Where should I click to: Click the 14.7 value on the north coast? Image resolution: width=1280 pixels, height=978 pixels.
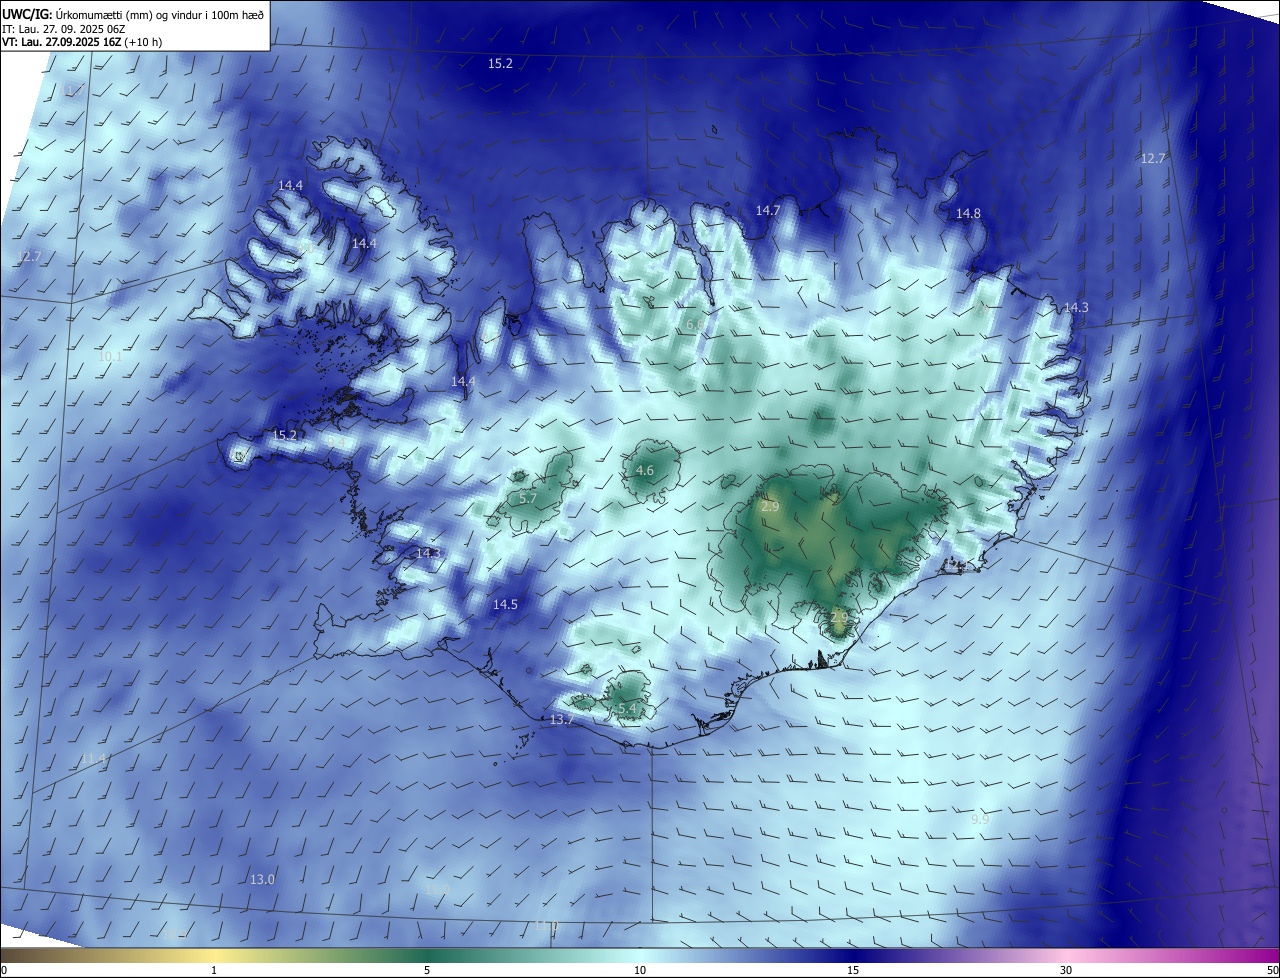(x=767, y=210)
